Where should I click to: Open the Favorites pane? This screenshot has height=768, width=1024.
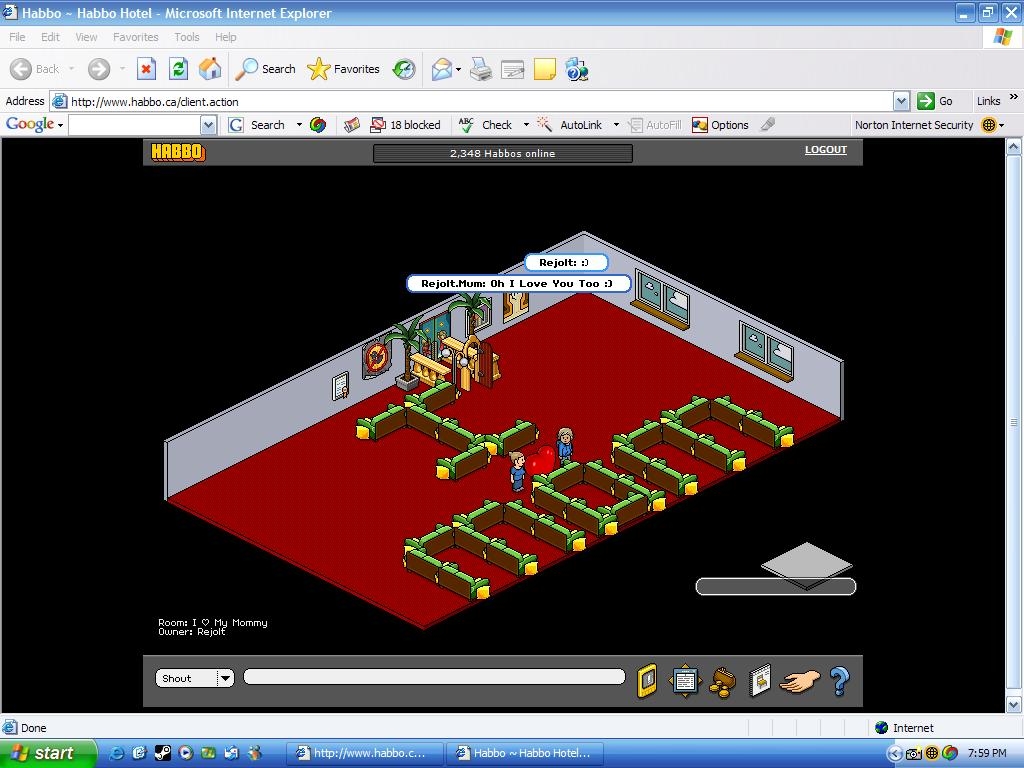click(344, 69)
